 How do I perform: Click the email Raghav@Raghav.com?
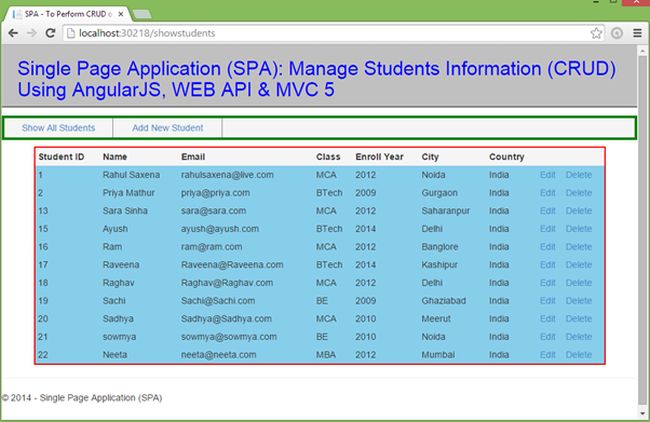tap(227, 283)
